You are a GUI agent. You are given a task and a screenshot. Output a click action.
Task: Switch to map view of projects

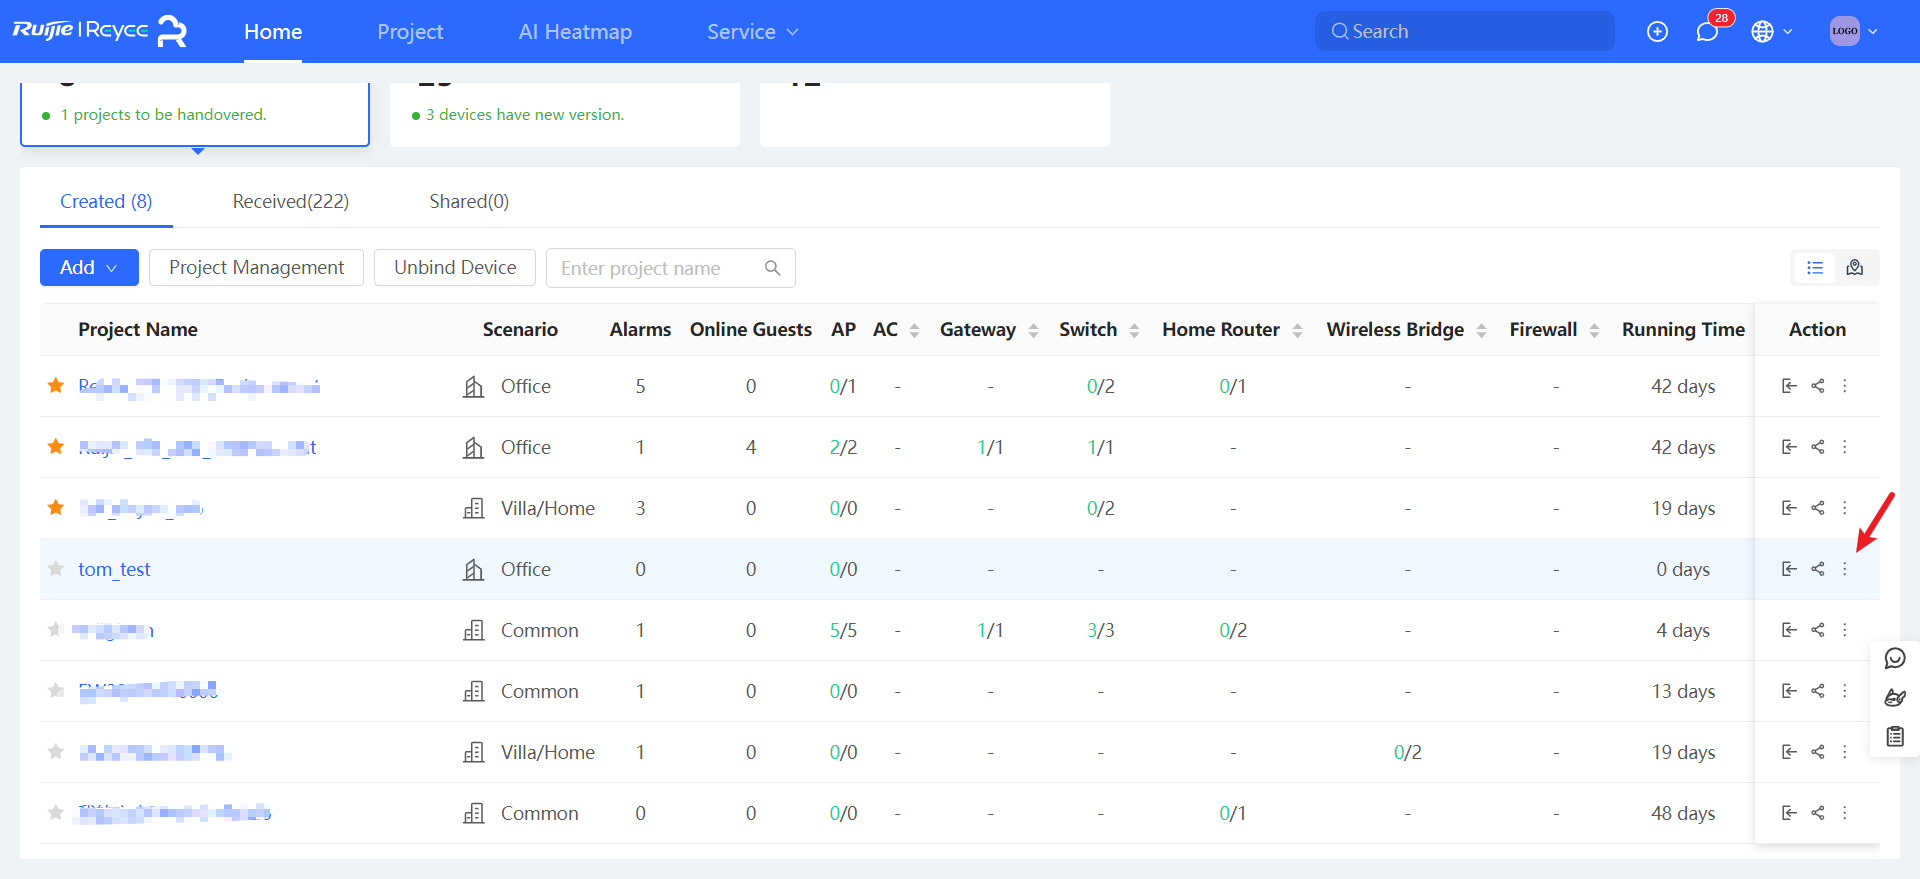click(1855, 268)
